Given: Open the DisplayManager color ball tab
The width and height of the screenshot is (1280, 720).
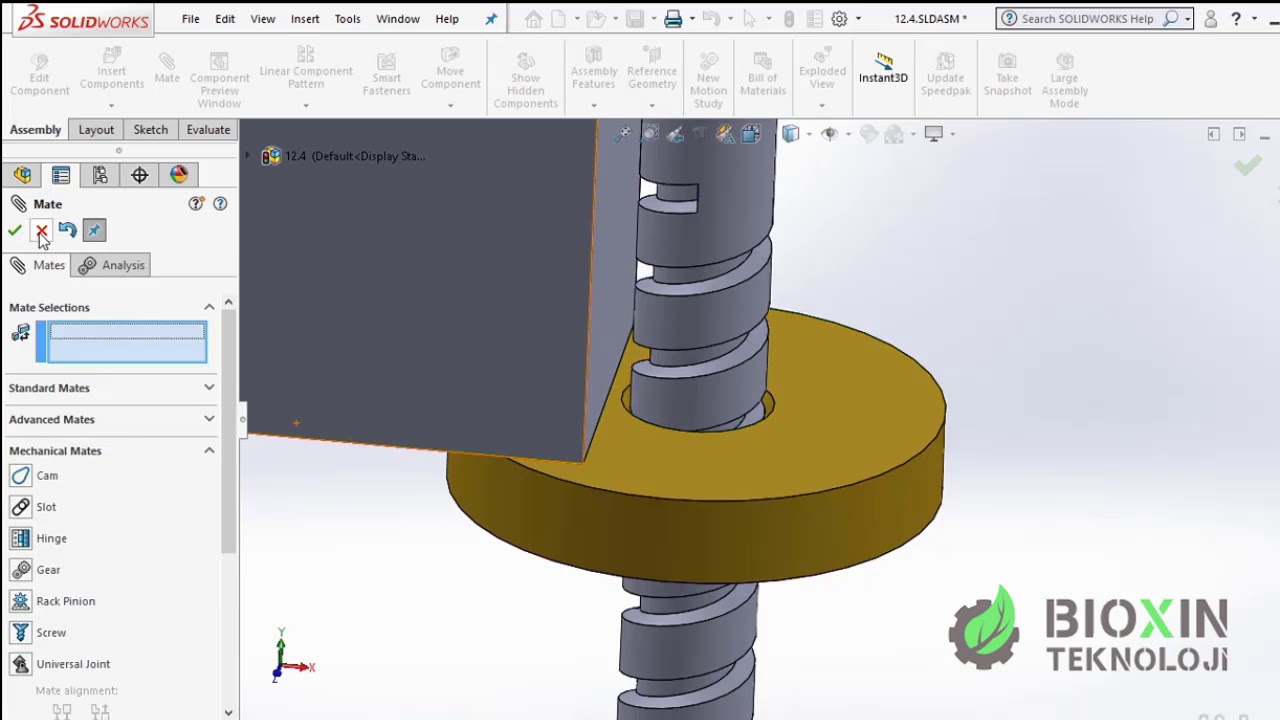Looking at the screenshot, I should (x=179, y=175).
